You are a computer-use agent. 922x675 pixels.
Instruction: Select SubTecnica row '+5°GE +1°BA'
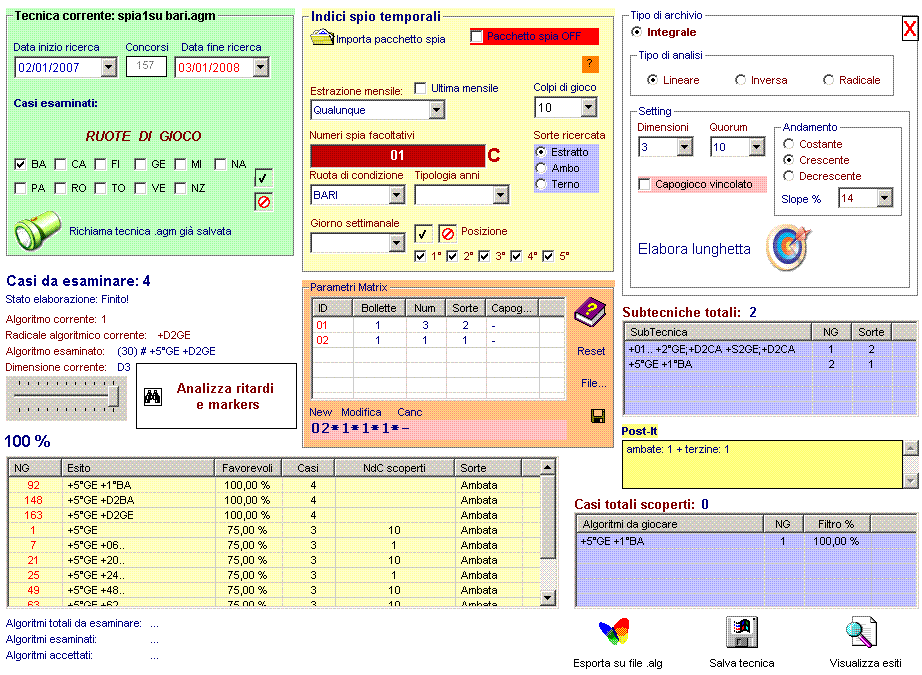(x=770, y=364)
